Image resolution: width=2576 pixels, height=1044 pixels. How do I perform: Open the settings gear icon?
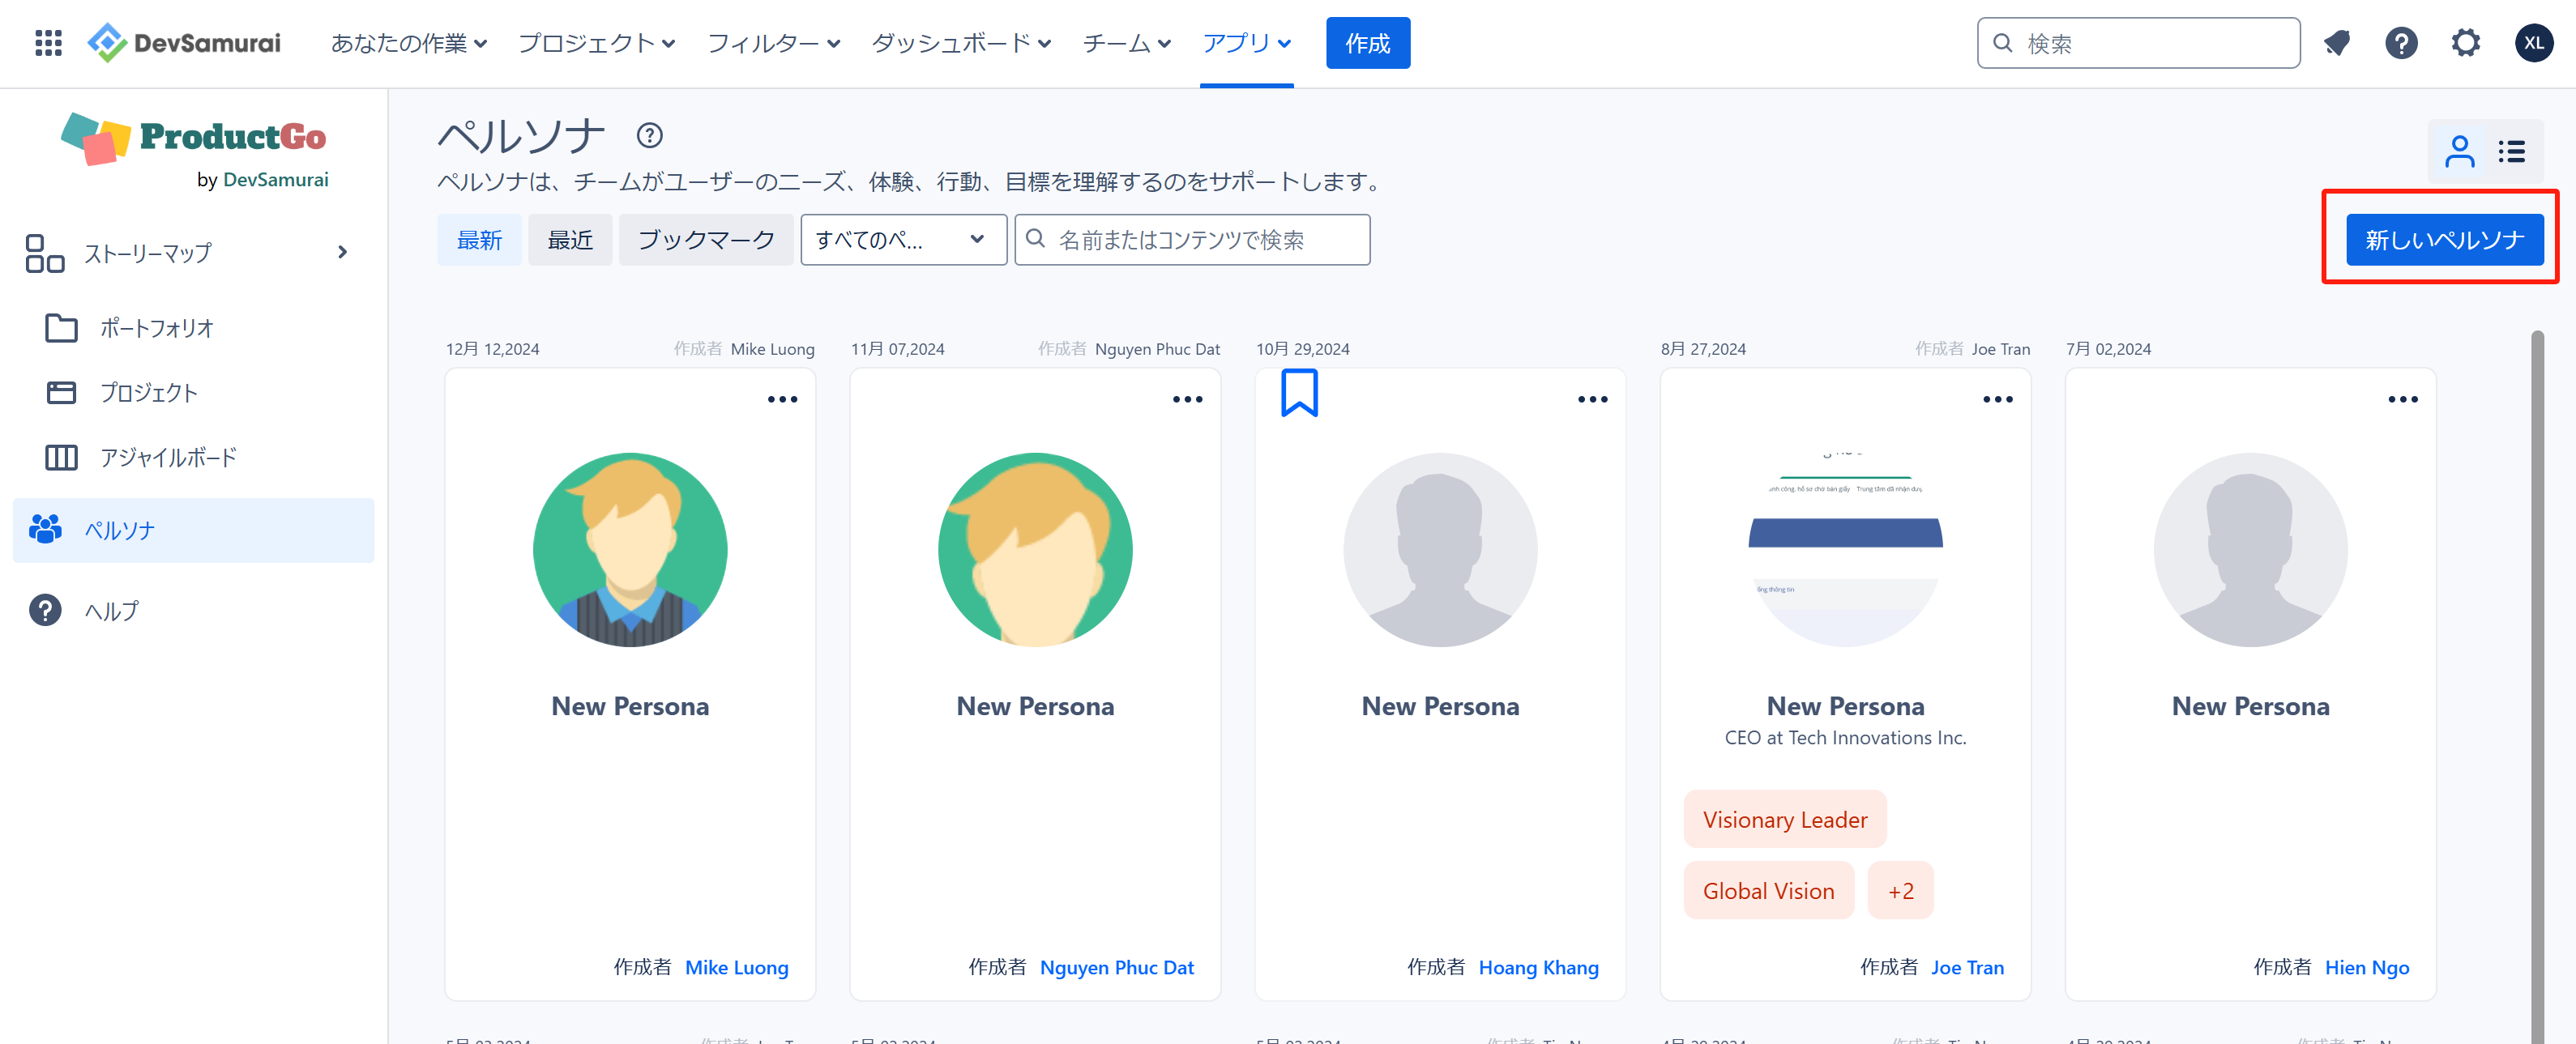point(2465,43)
